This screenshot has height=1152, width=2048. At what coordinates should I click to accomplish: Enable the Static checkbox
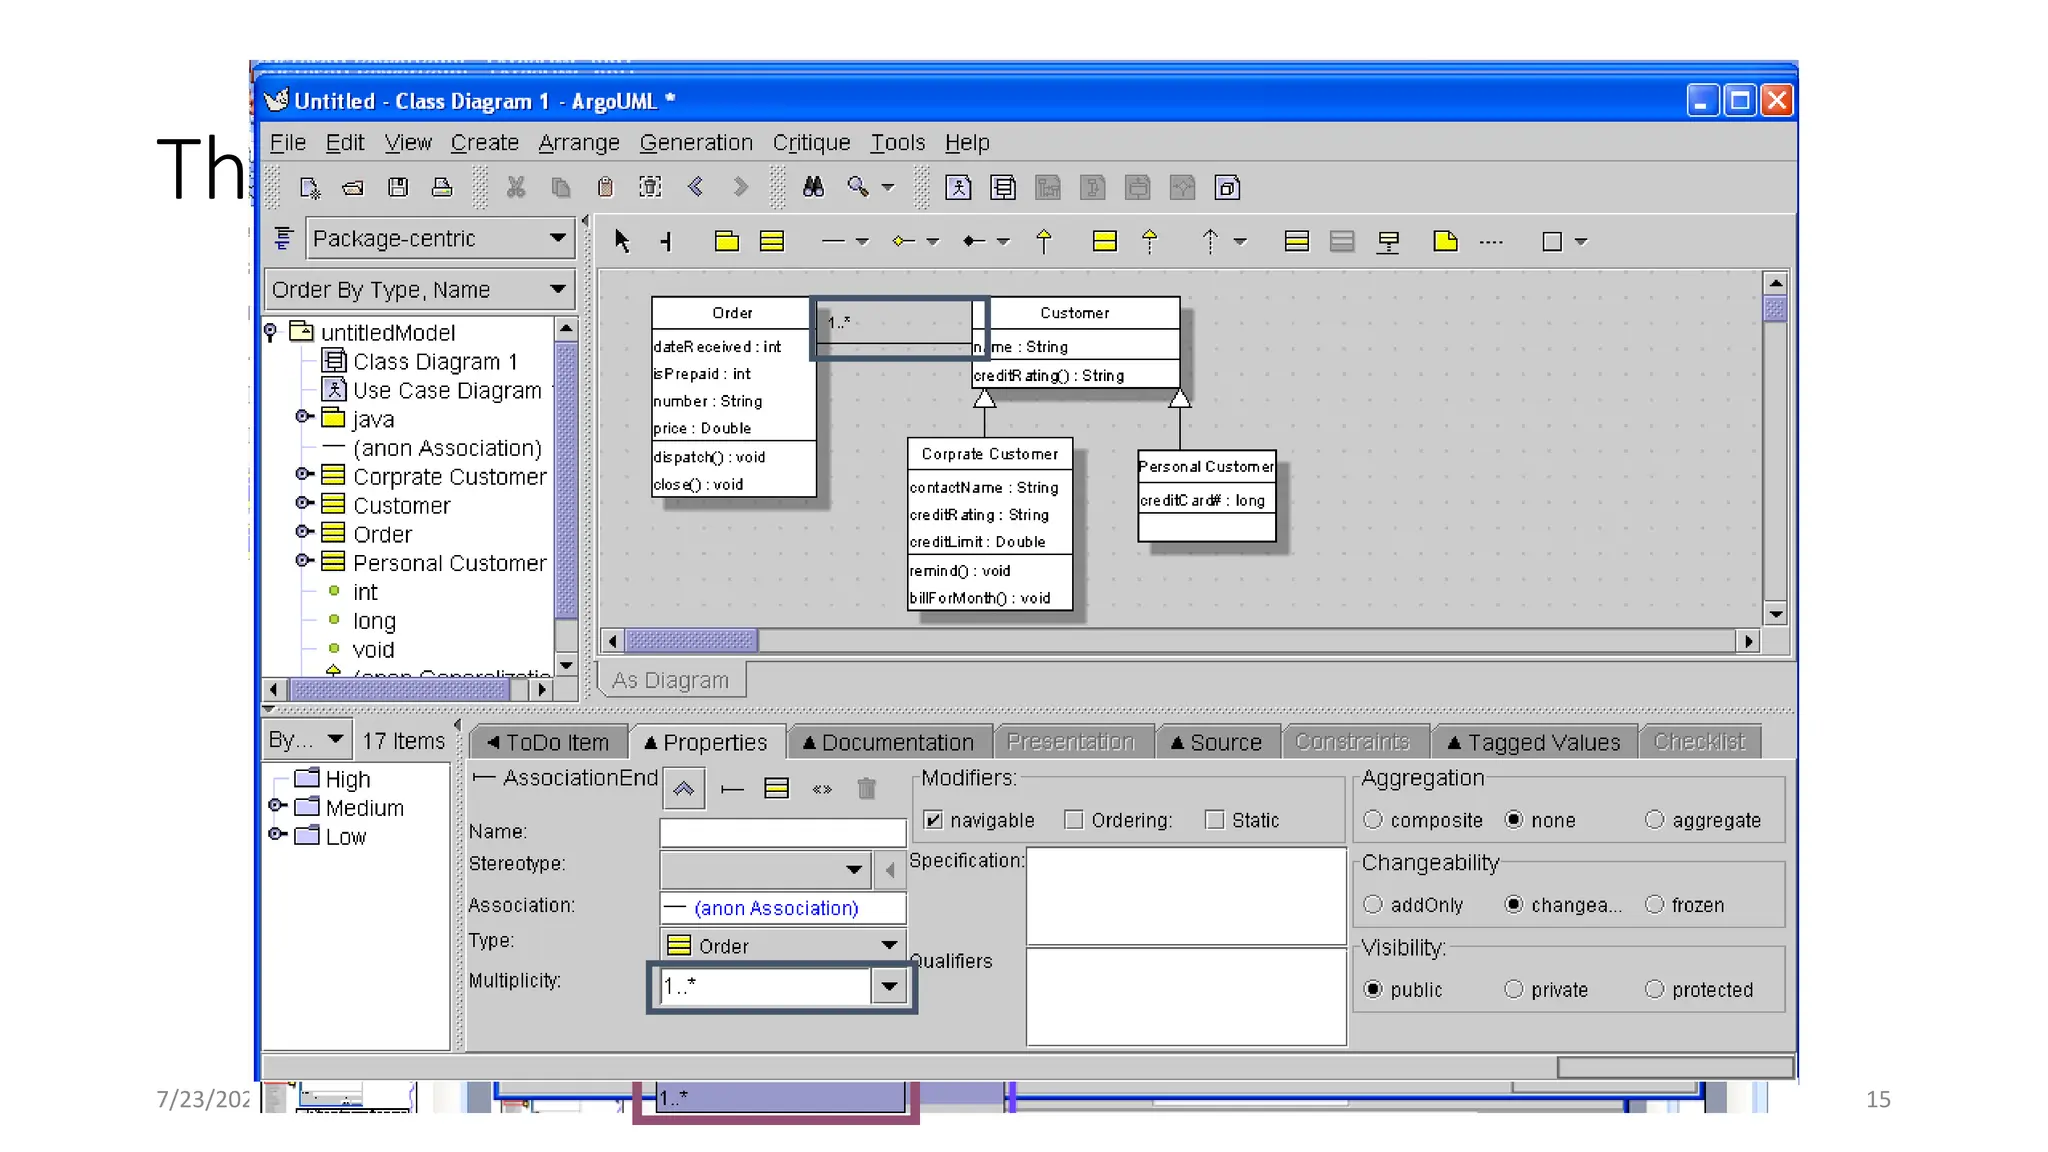point(1215,820)
